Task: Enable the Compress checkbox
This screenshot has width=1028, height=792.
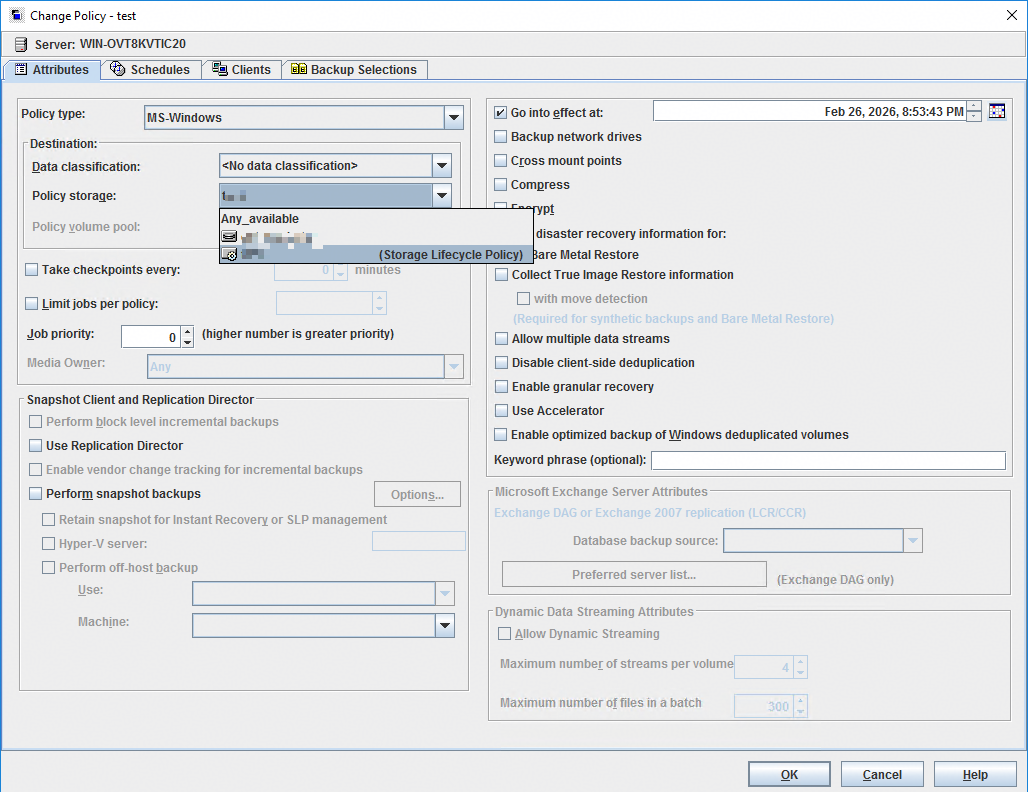Action: [x=501, y=185]
